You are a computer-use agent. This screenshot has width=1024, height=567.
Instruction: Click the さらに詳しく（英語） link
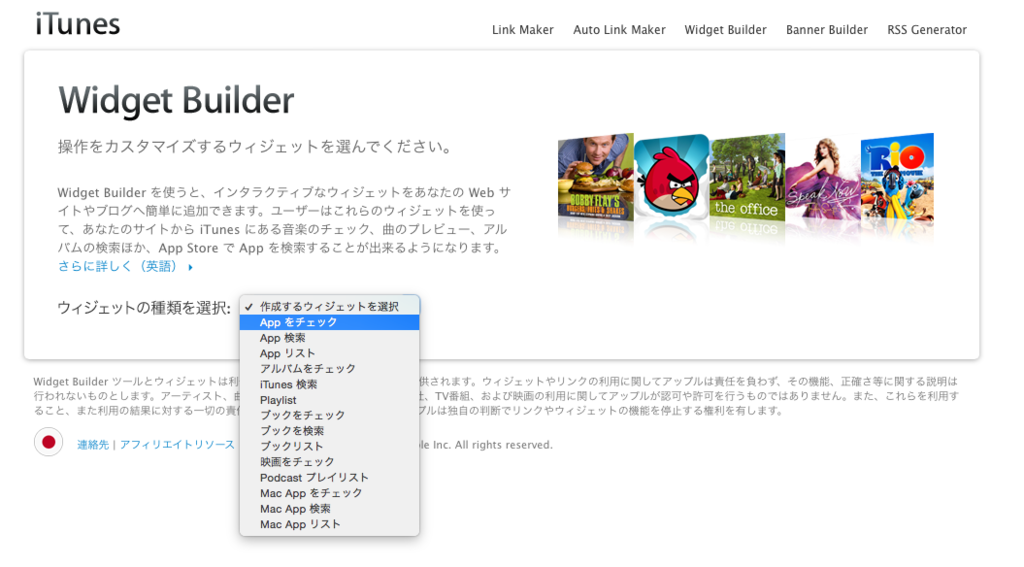pos(125,267)
